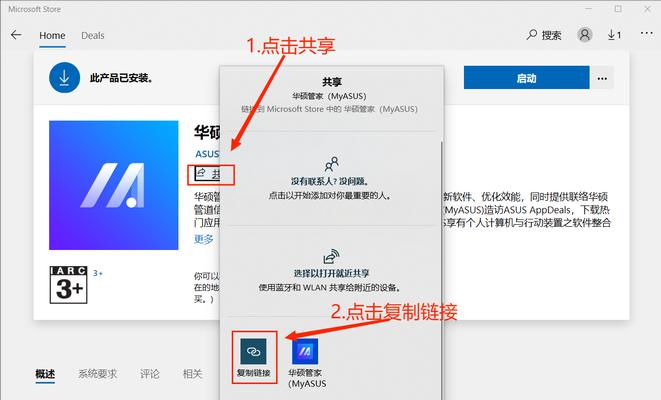Click the installed download circle icon
Image resolution: width=661 pixels, height=400 pixels.
point(64,78)
